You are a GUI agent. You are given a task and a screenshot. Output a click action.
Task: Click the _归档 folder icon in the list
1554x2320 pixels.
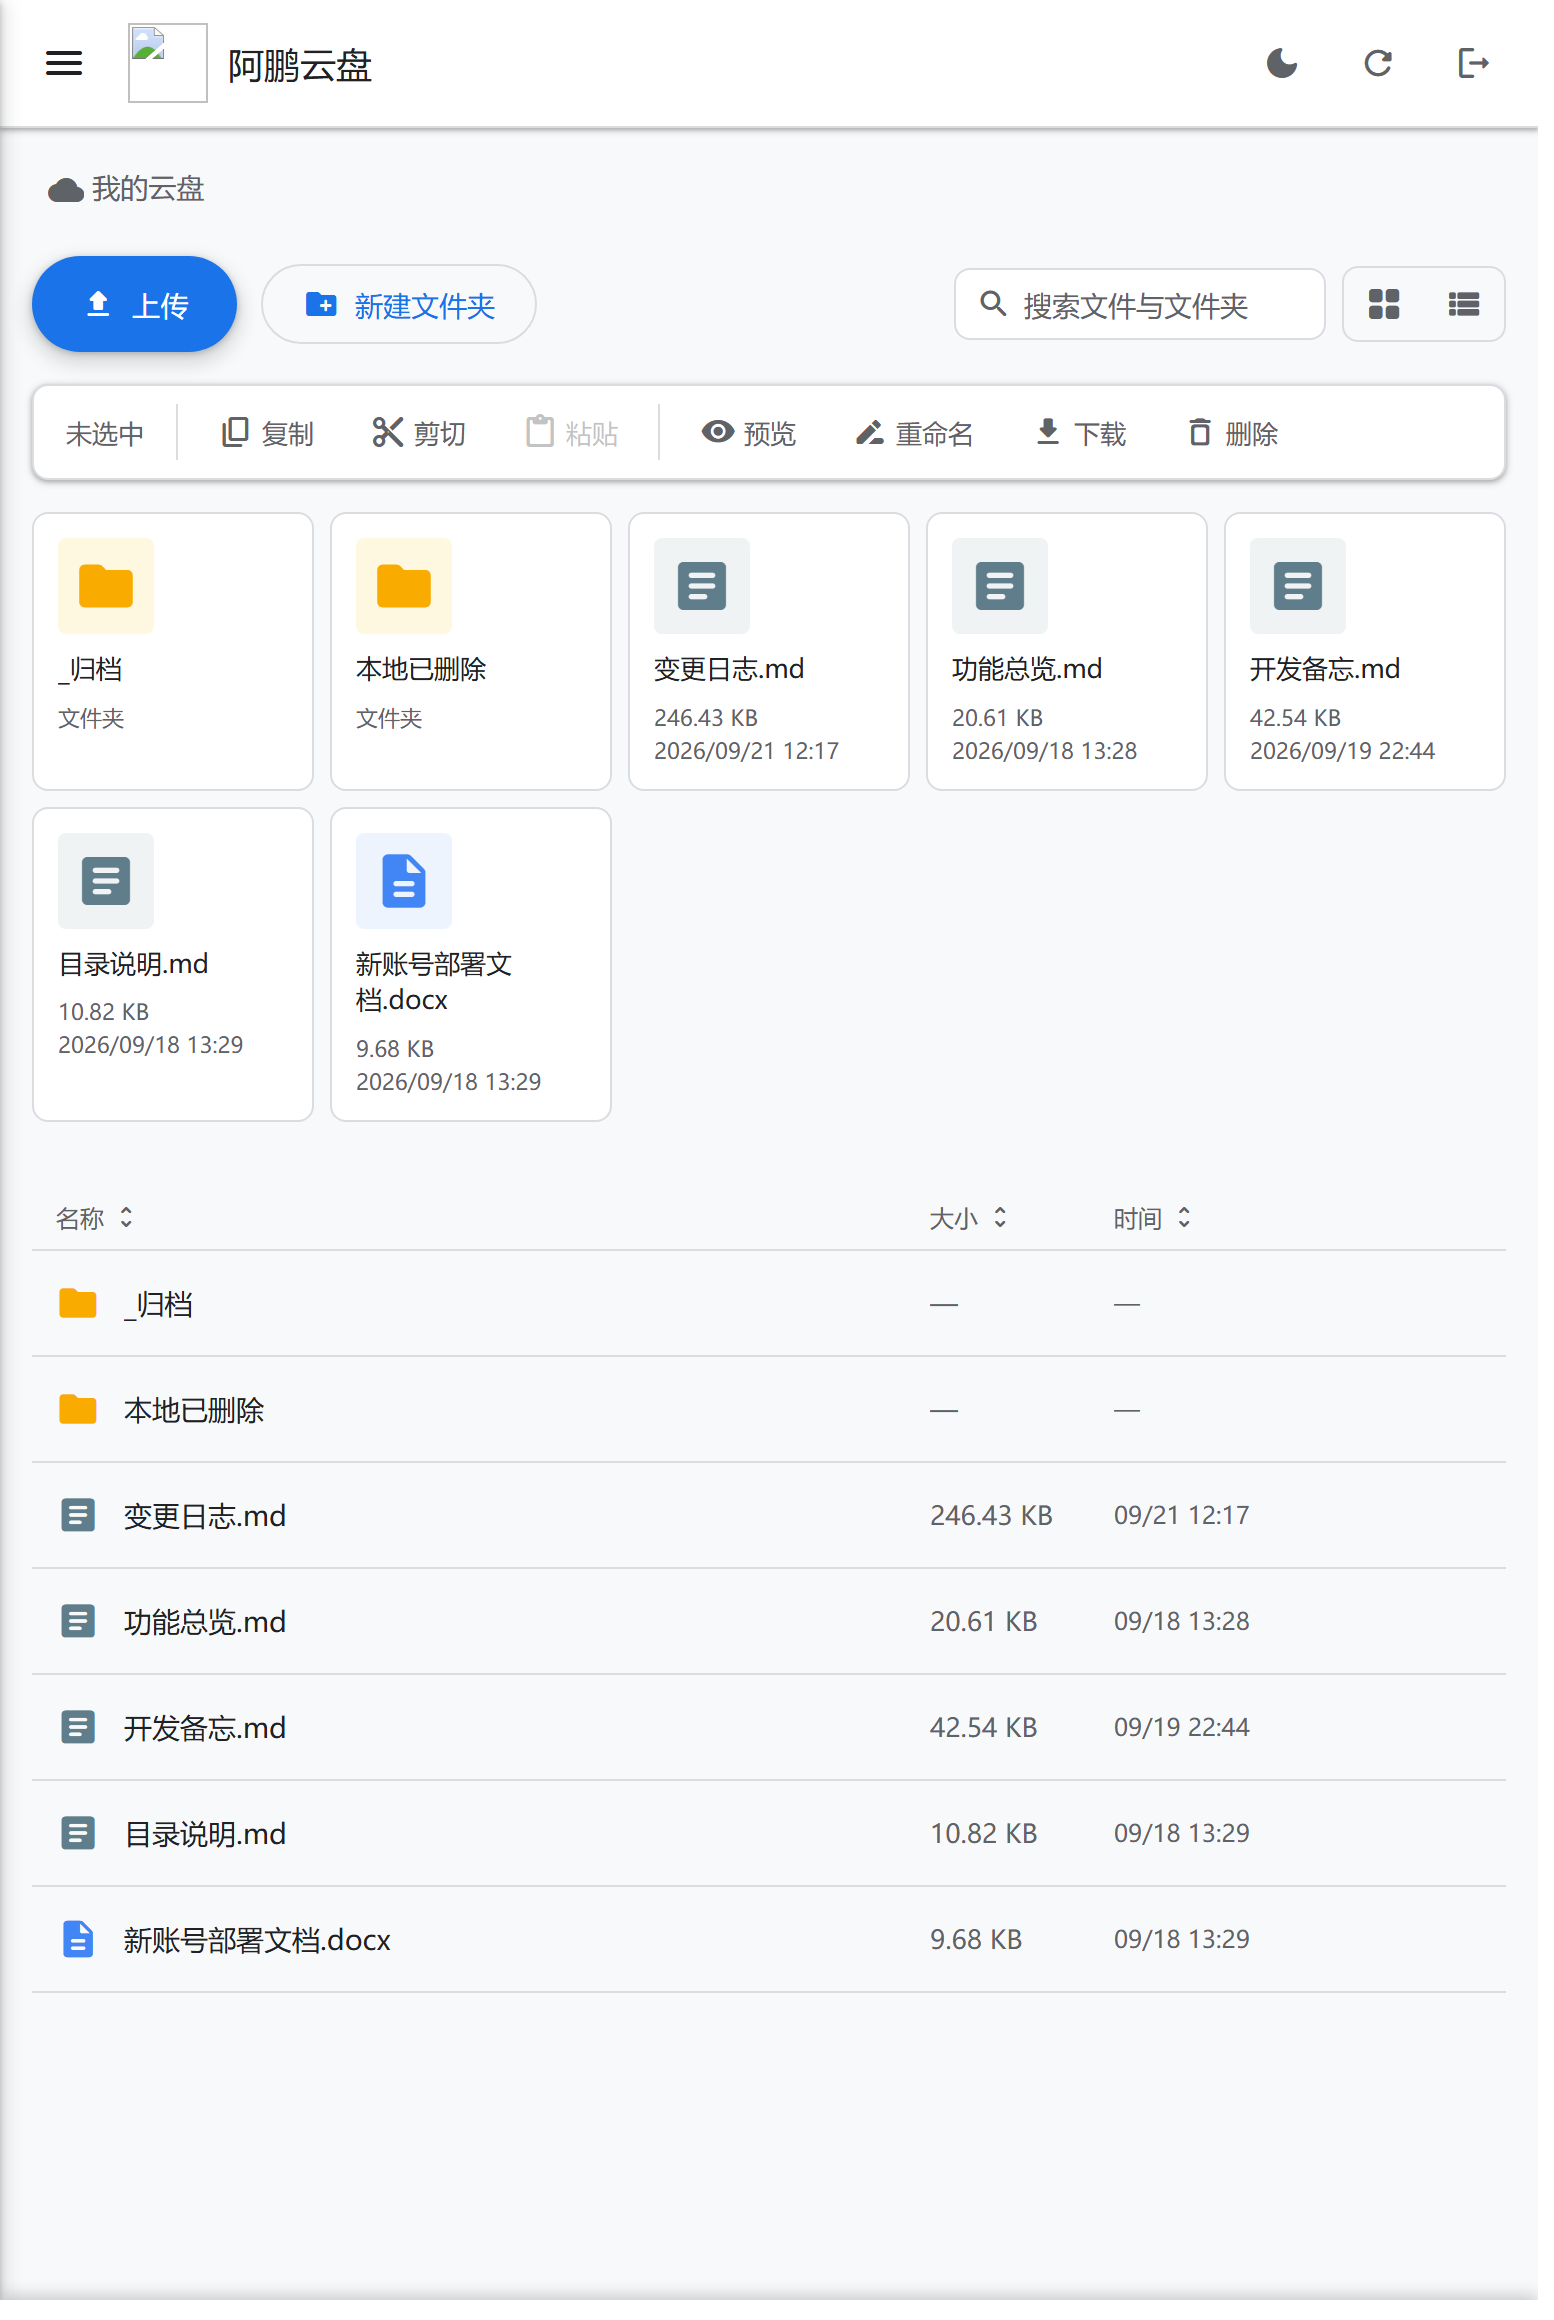coord(78,1303)
